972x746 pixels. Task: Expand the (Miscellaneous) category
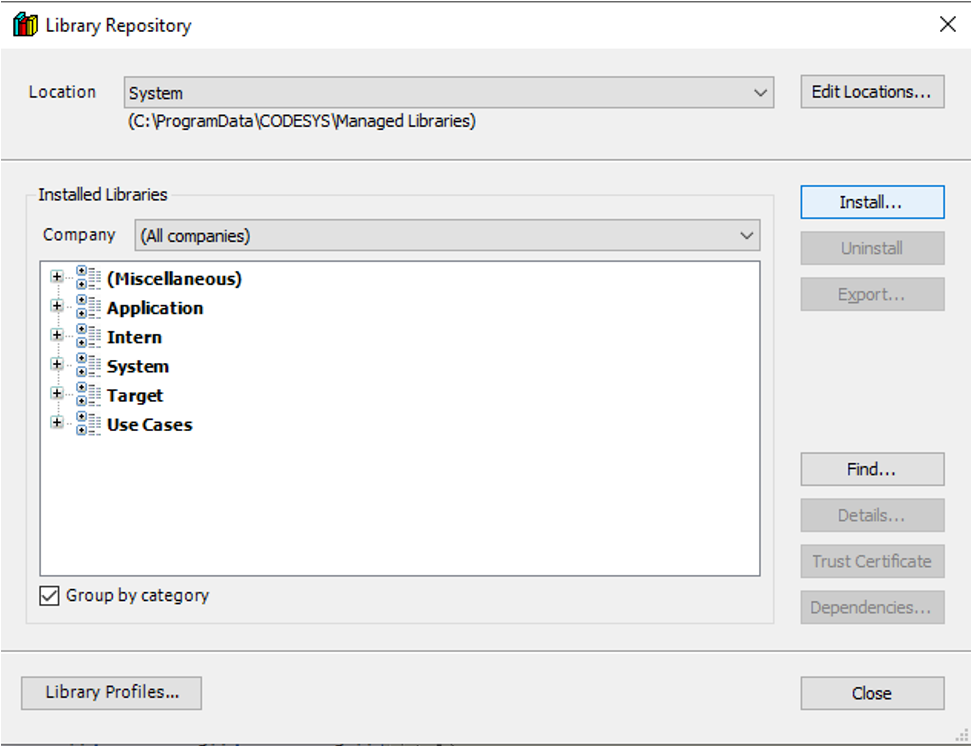[x=57, y=277]
